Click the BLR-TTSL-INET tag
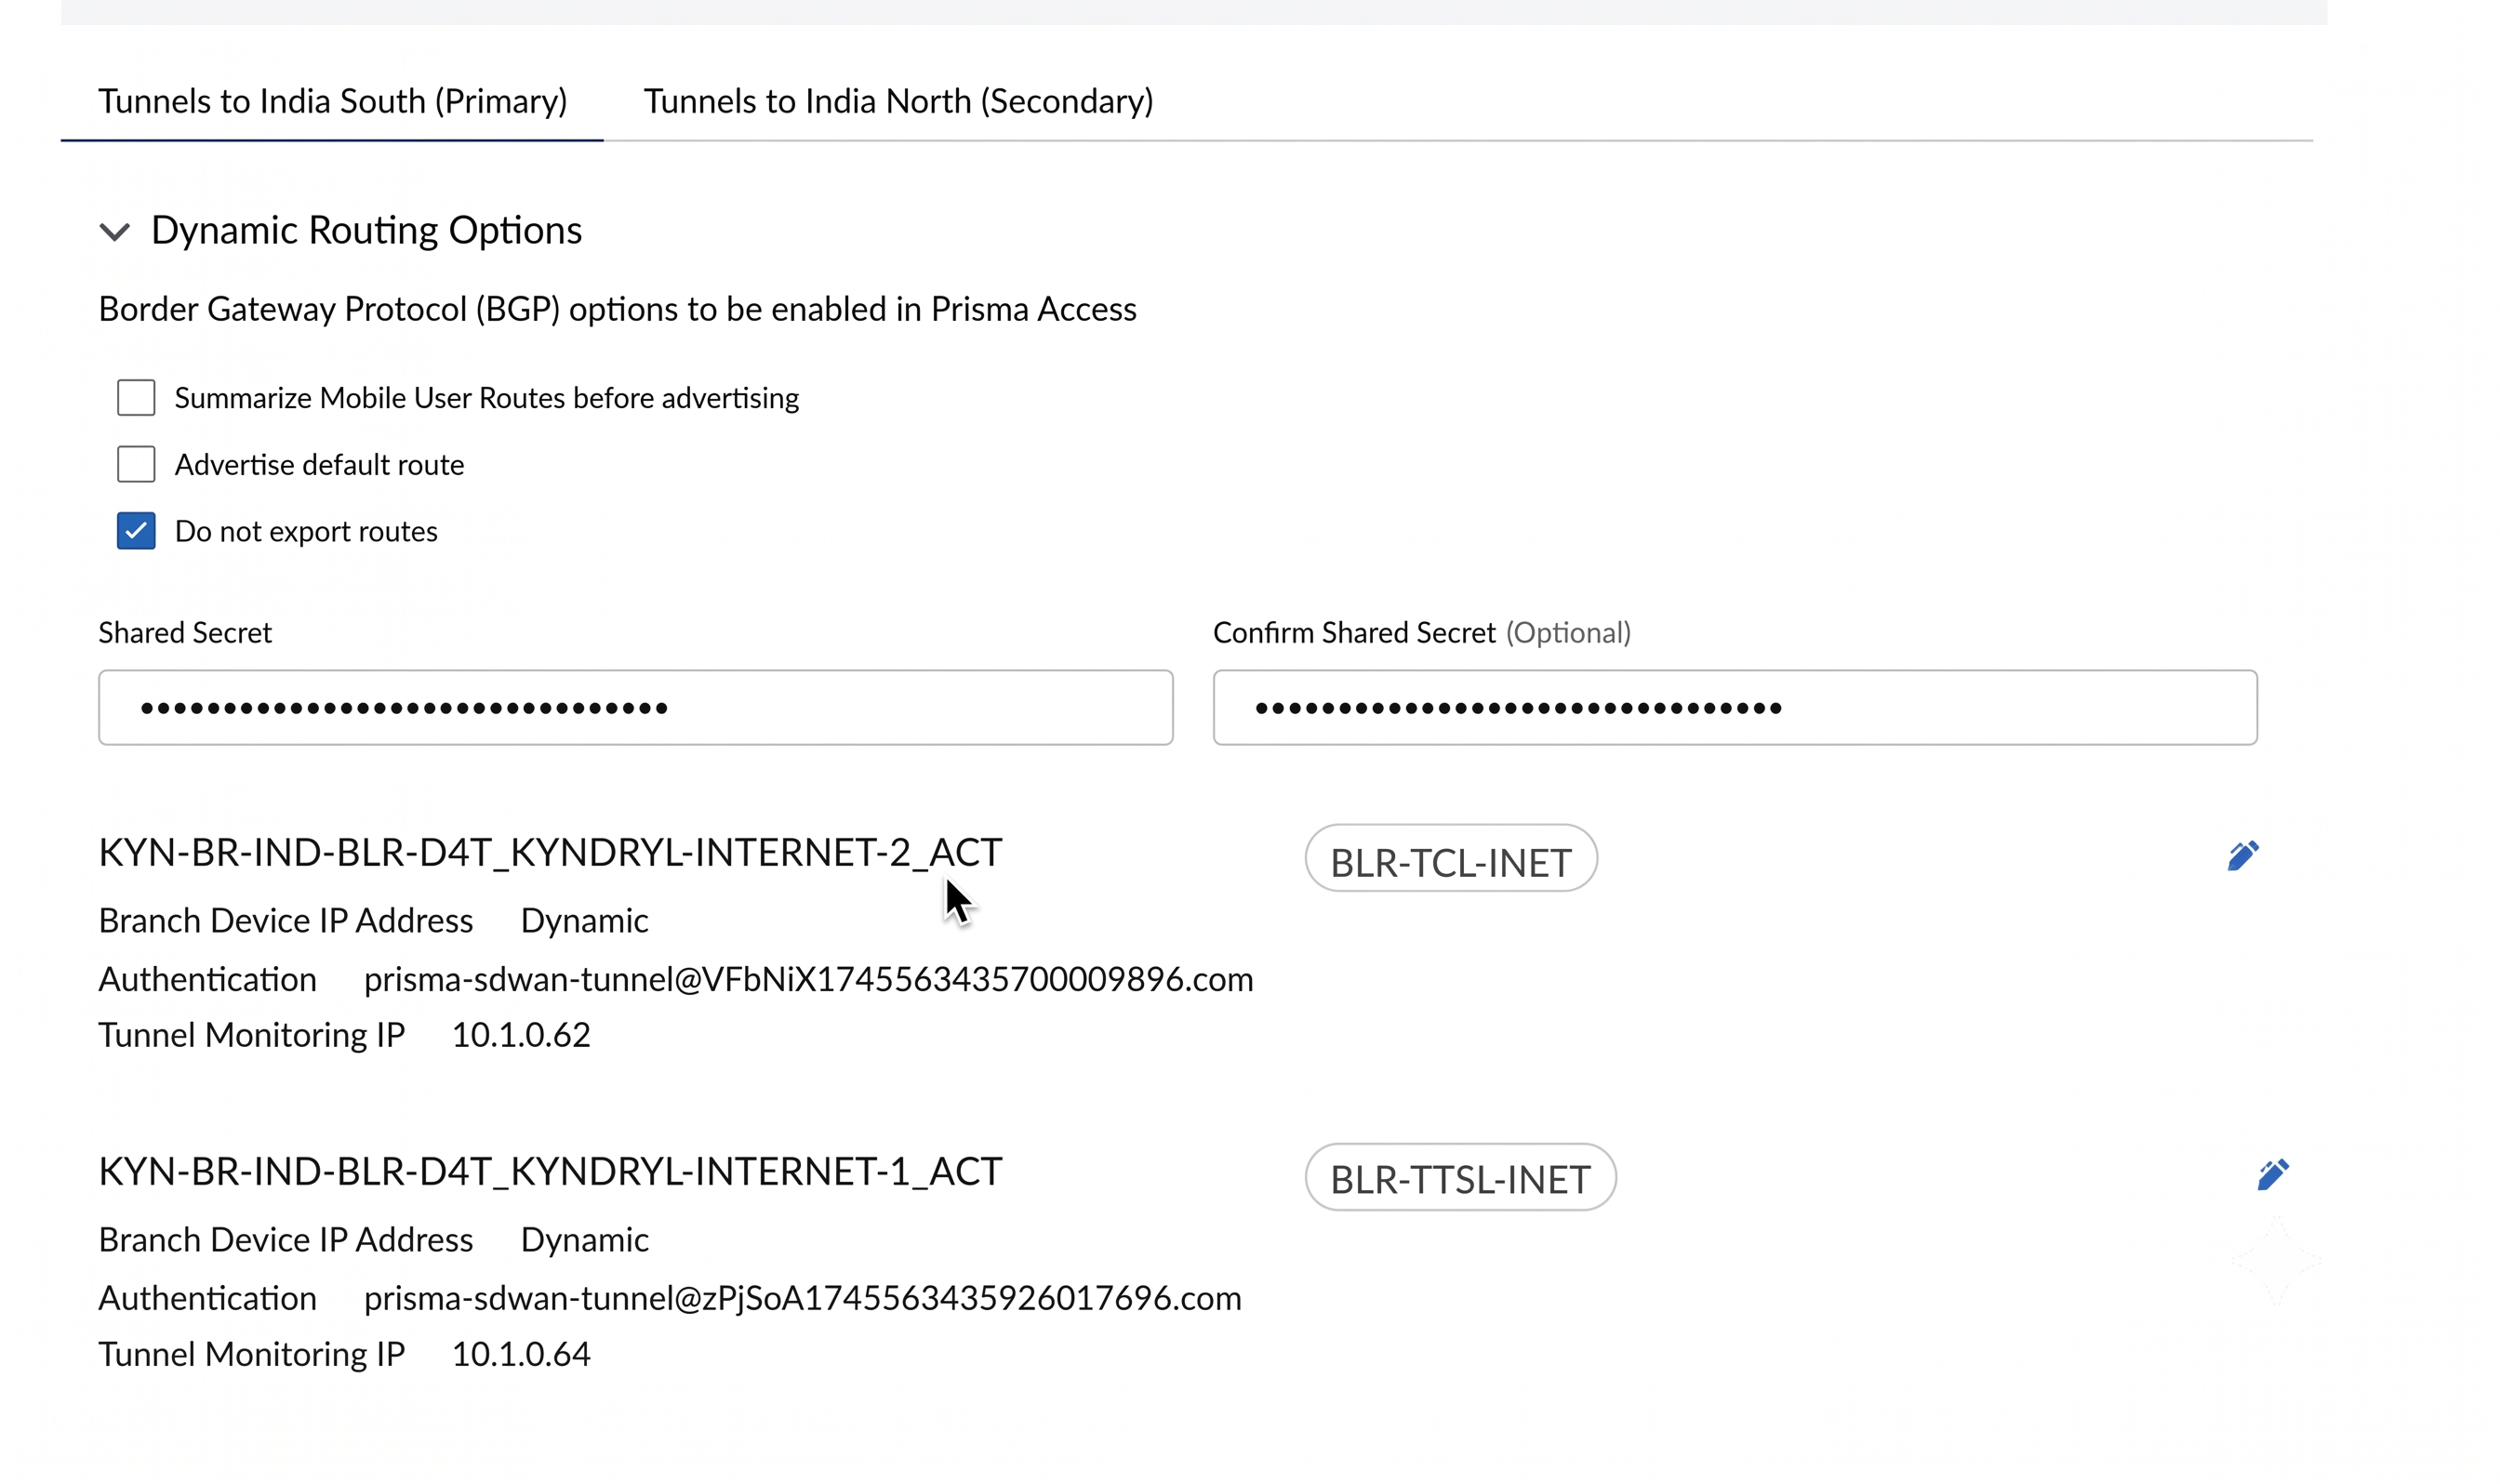The image size is (2500, 1484). point(1460,1177)
